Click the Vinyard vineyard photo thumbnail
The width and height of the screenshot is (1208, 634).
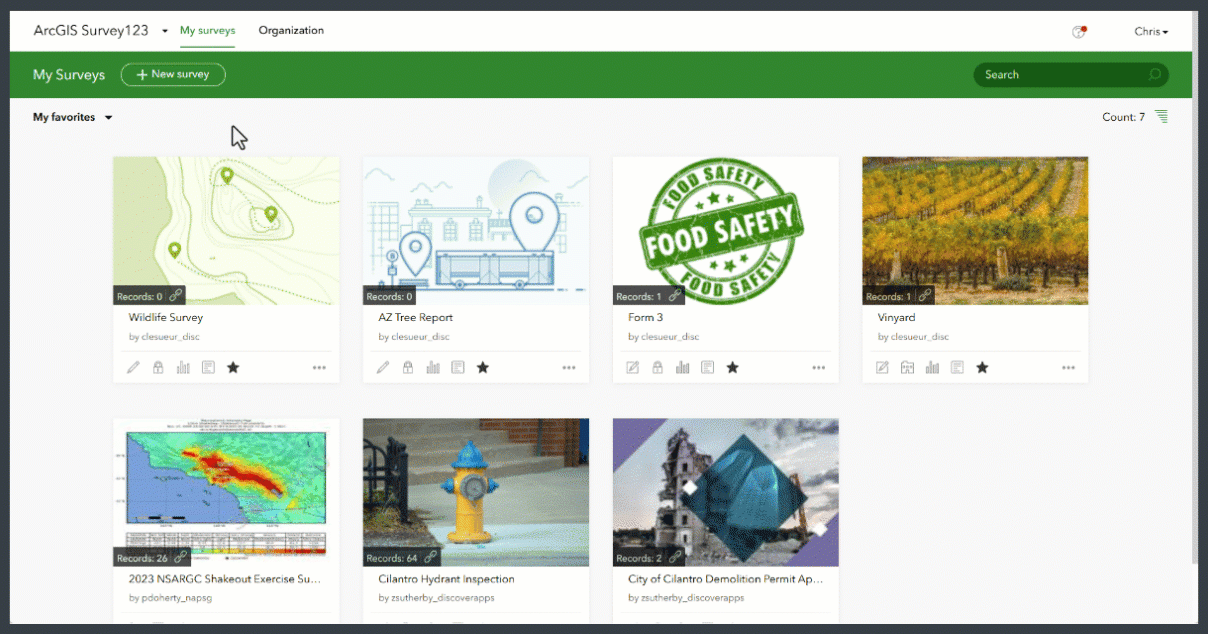975,231
